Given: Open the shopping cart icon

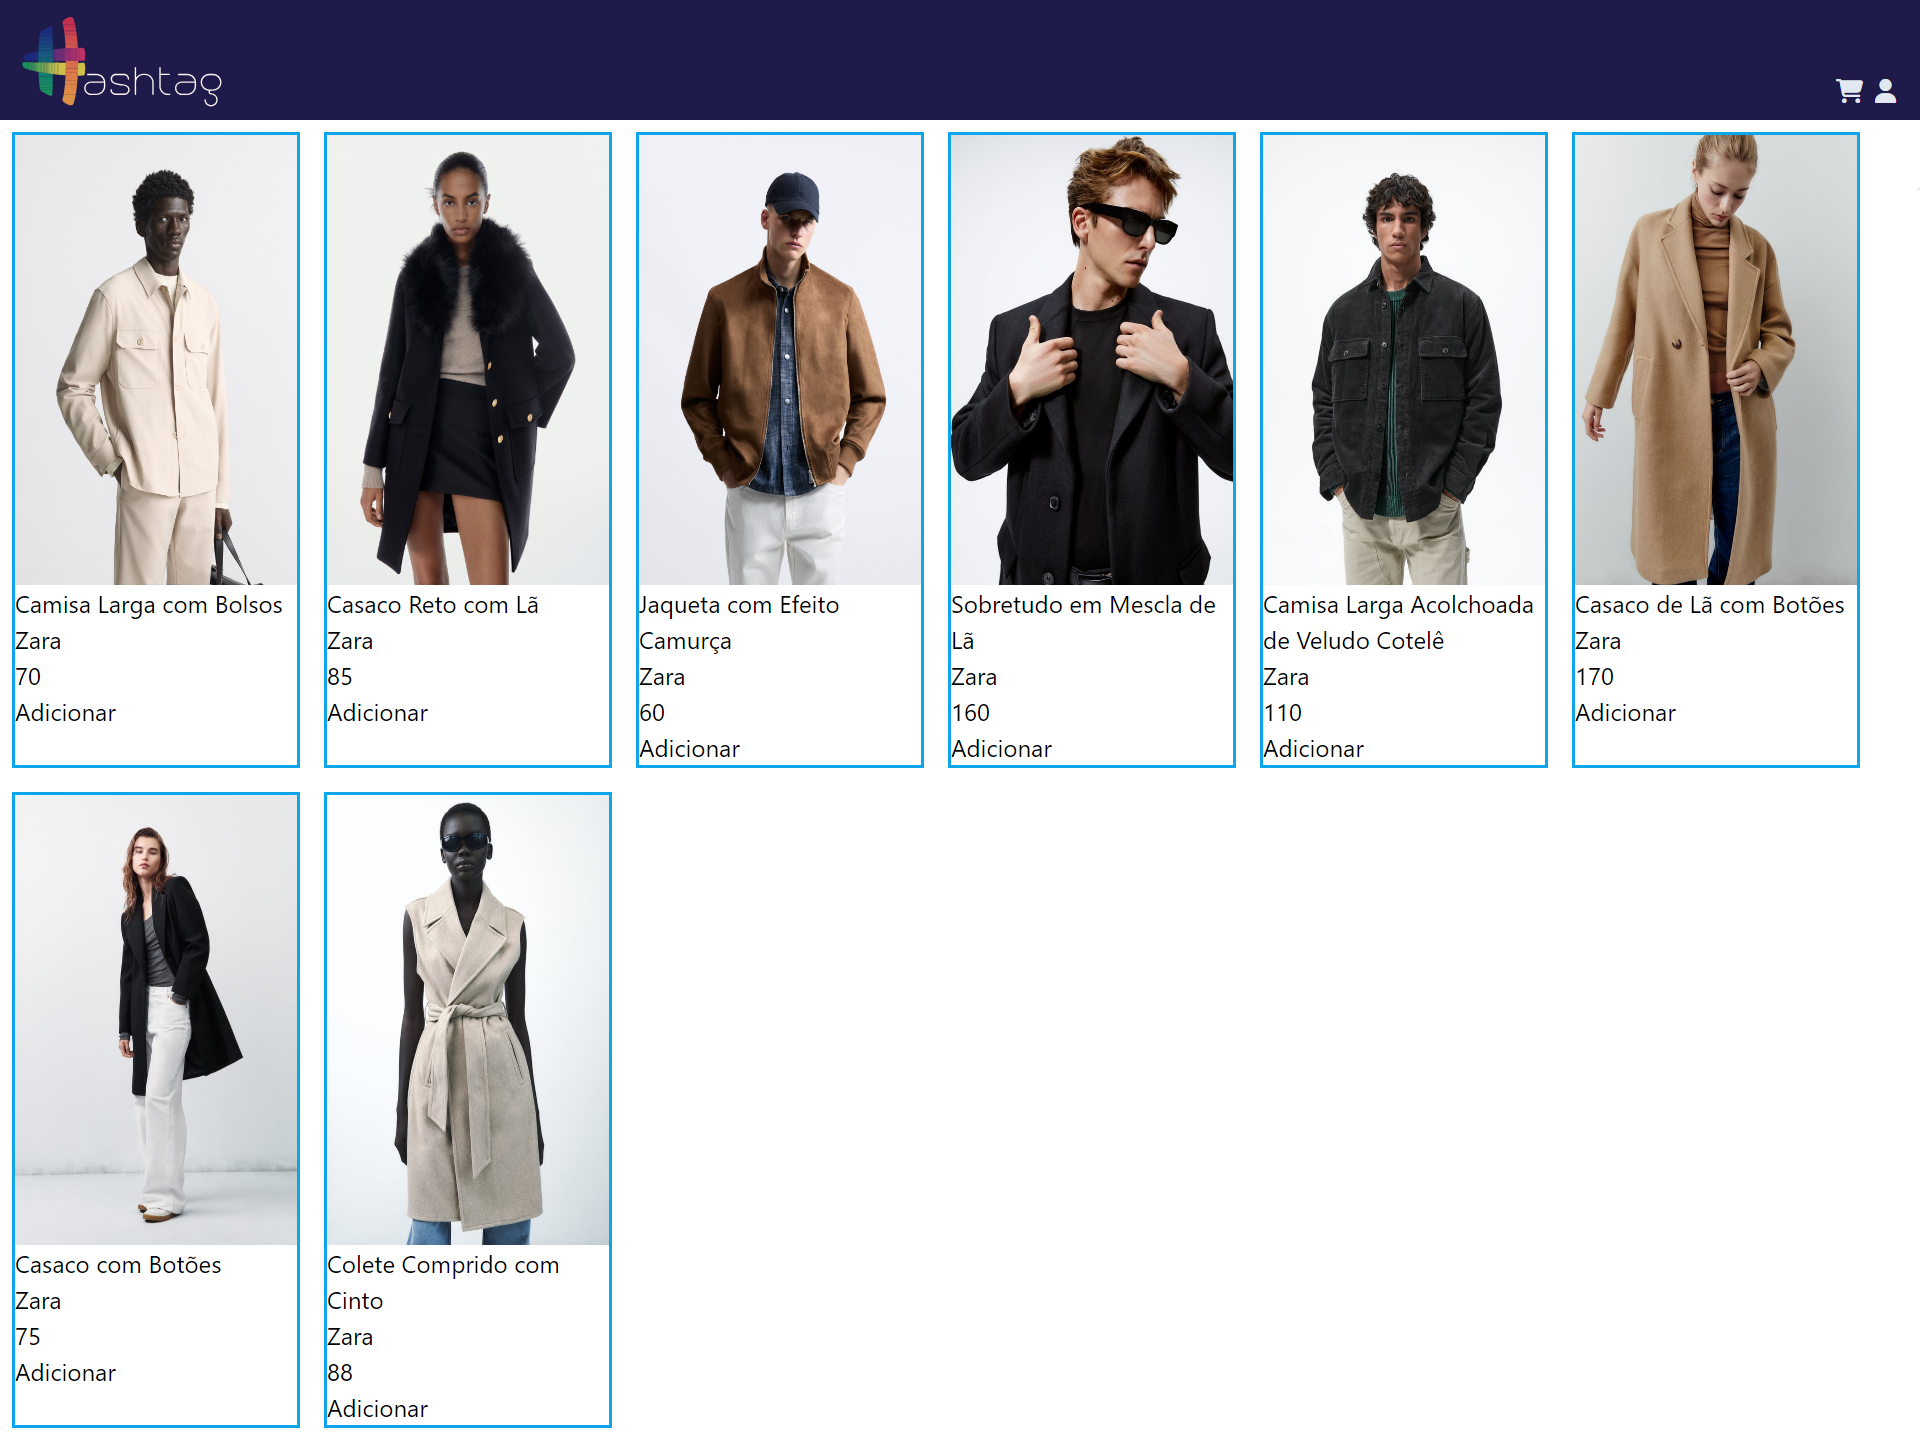Looking at the screenshot, I should [1848, 91].
